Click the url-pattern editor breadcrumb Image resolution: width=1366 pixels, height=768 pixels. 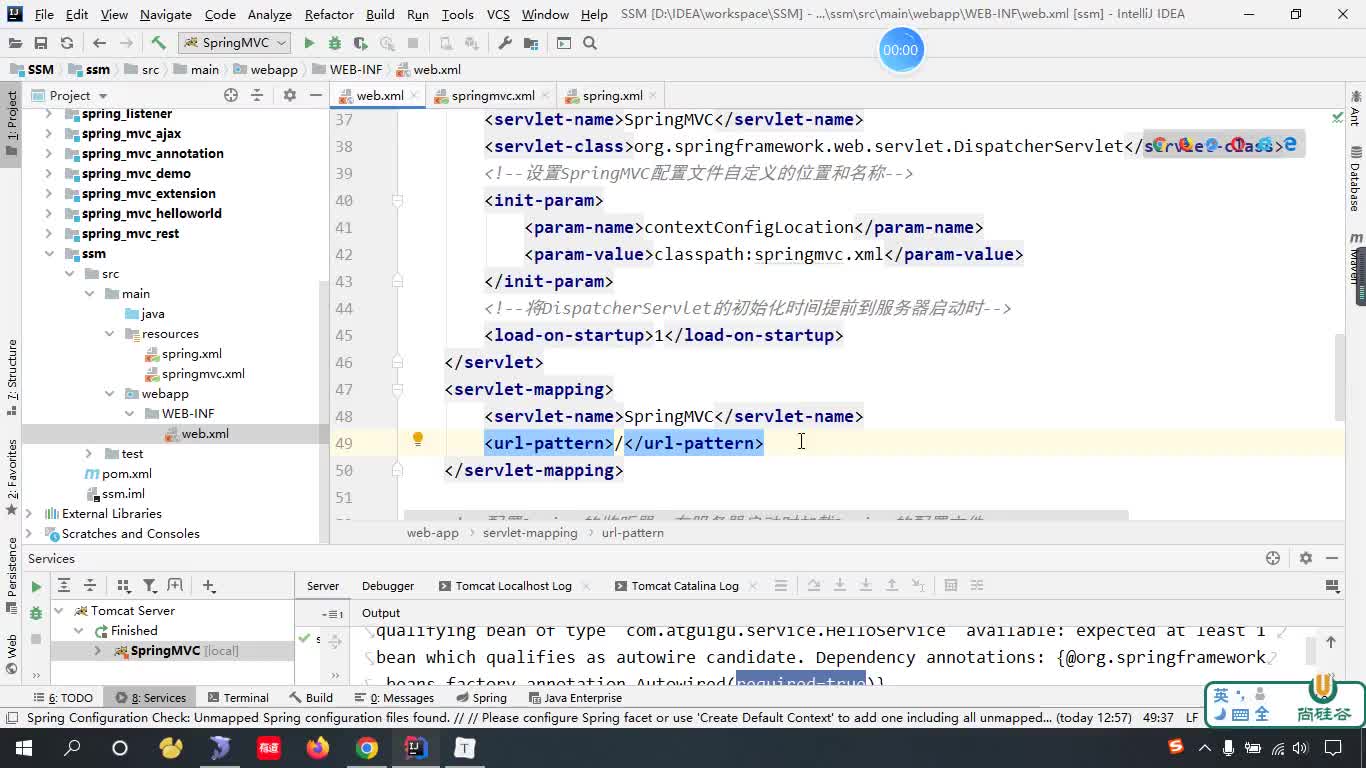[x=633, y=533]
